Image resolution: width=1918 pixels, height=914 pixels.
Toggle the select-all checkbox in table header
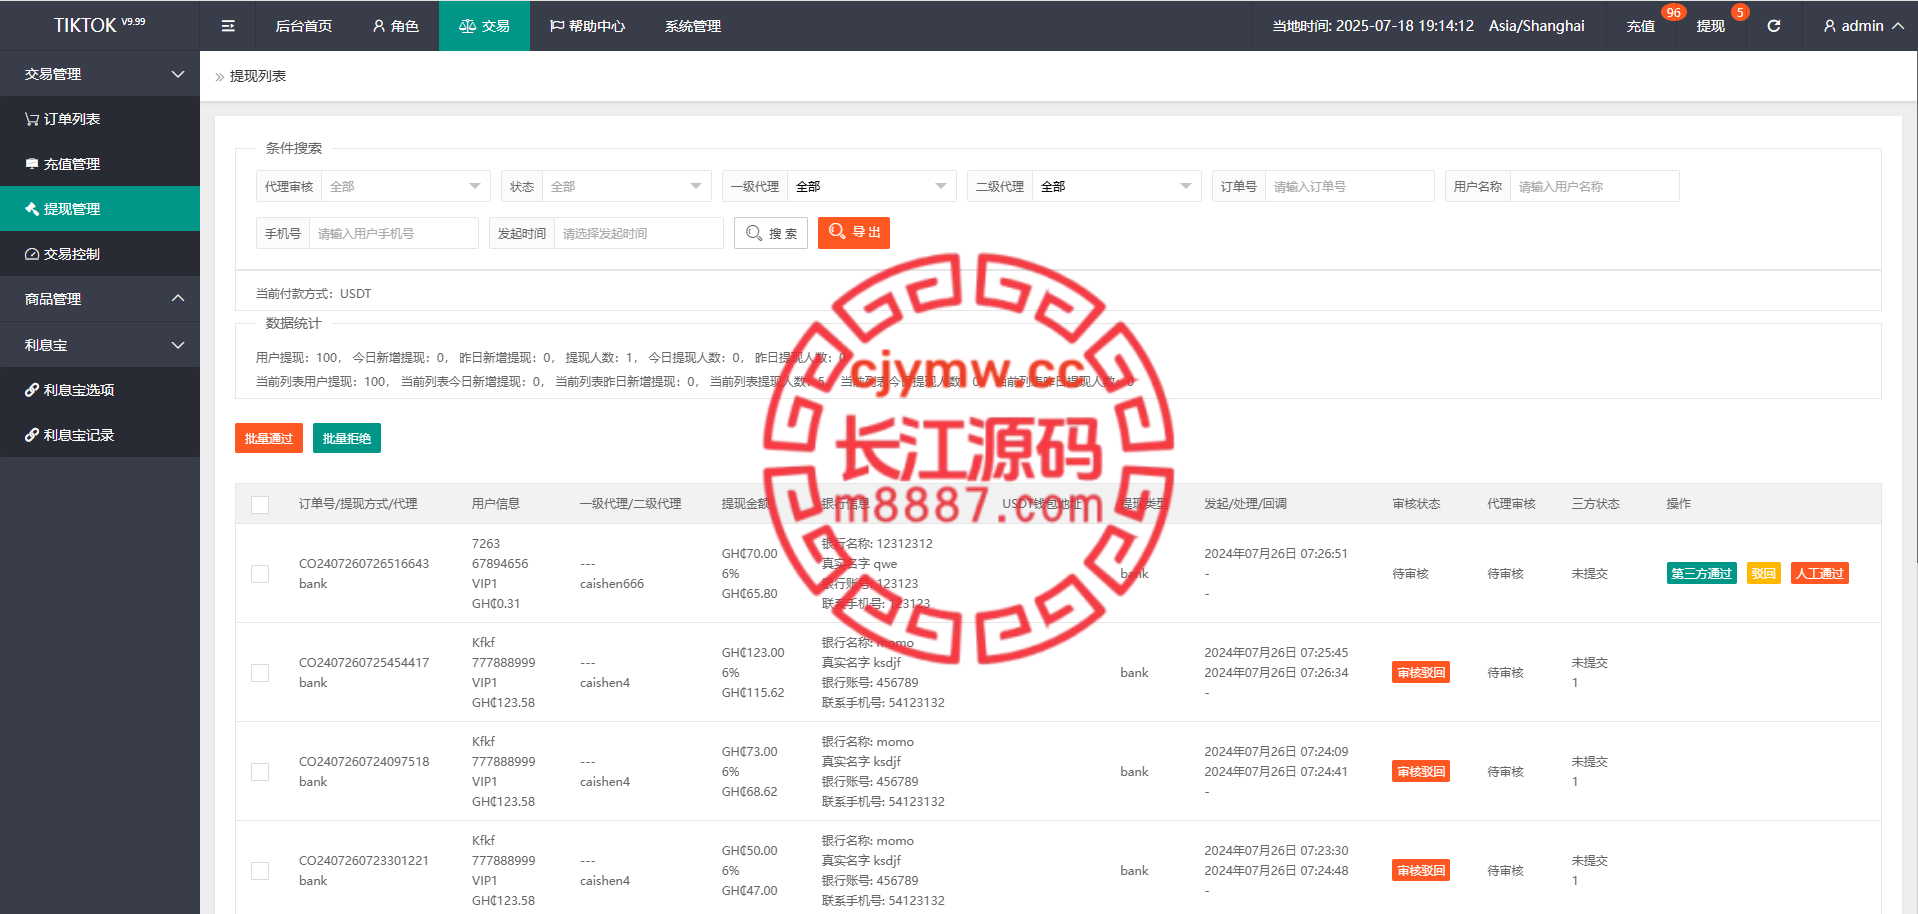(260, 504)
